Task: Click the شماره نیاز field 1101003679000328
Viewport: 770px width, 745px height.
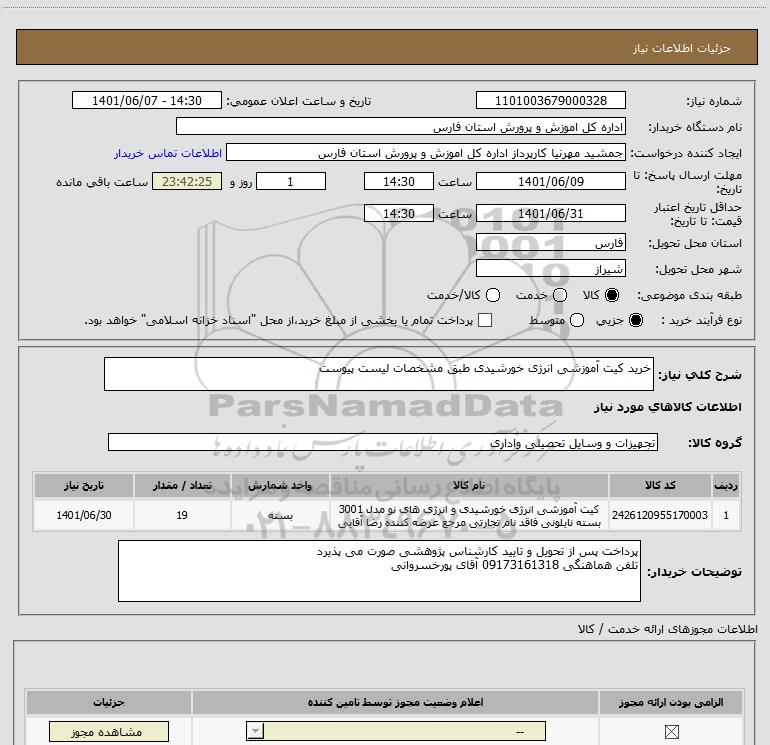Action: coord(550,101)
